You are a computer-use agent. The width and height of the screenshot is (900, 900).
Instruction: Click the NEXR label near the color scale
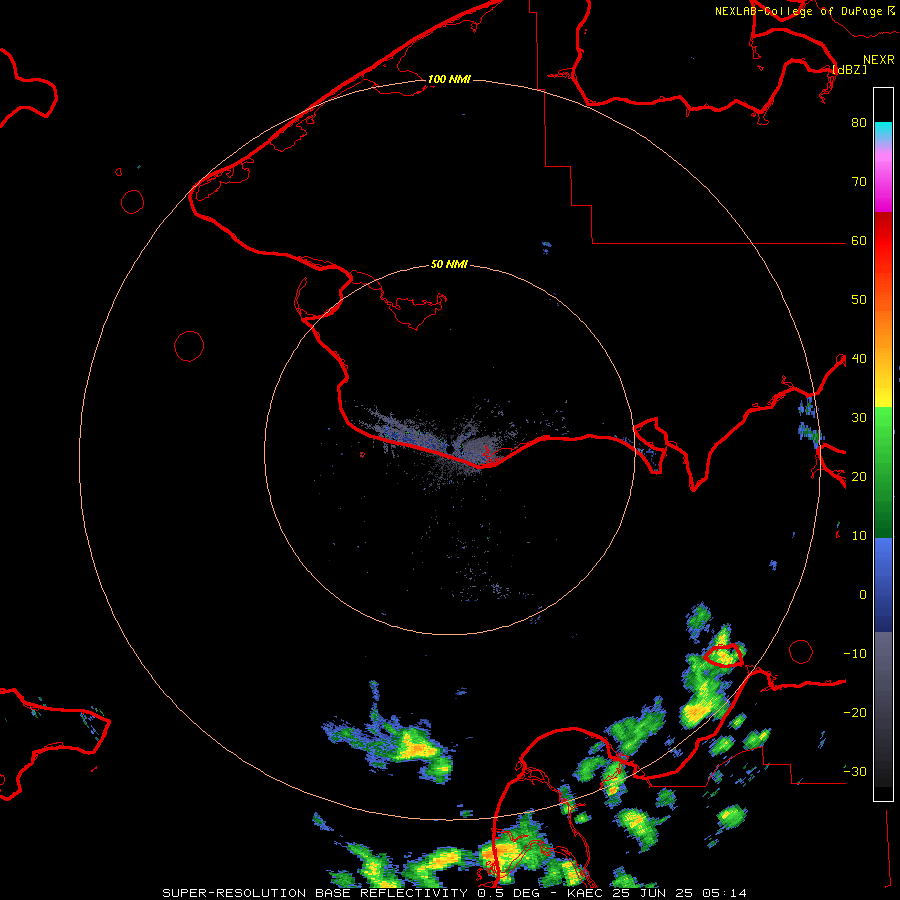pyautogui.click(x=879, y=60)
